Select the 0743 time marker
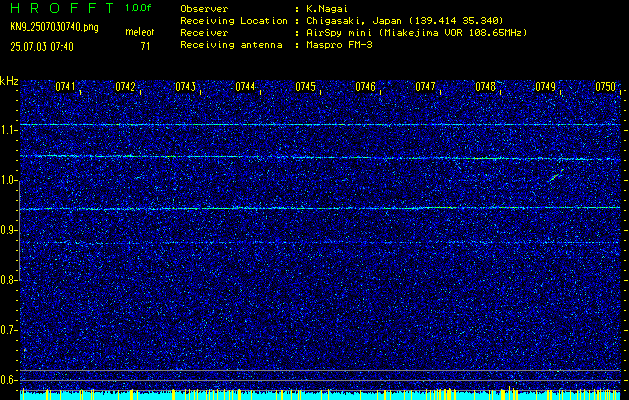Viewport: 629px width, 400px height. coord(185,87)
